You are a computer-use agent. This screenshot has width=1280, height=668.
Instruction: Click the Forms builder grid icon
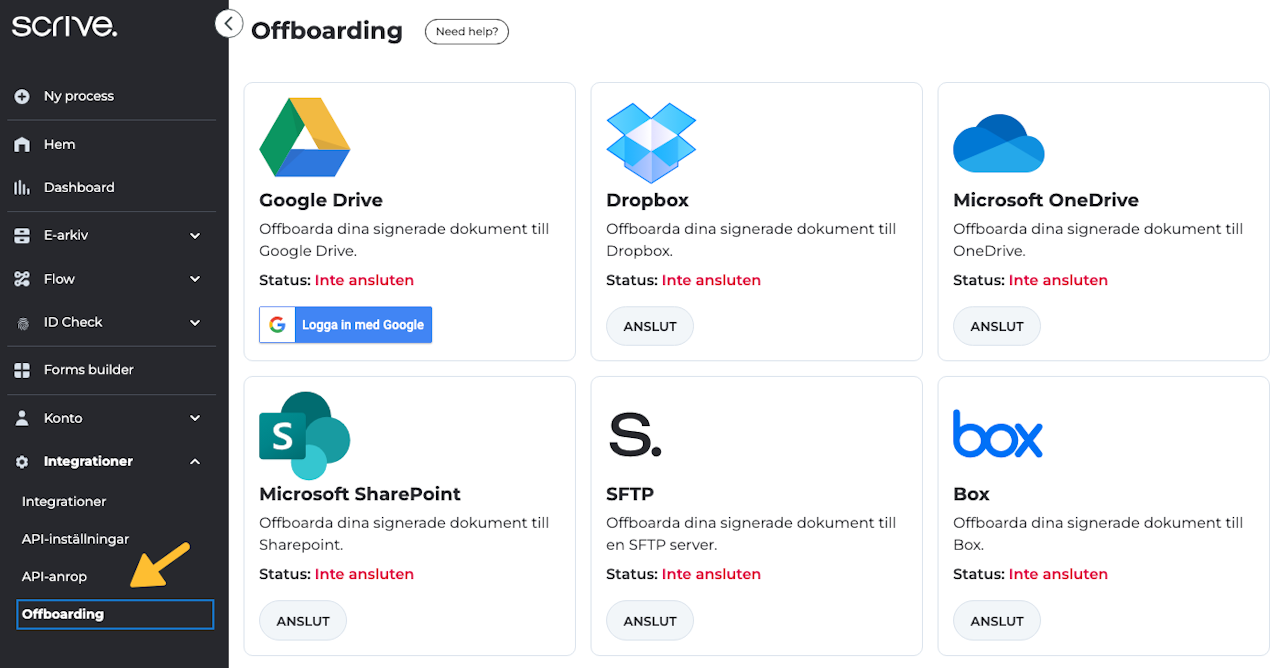coord(22,371)
